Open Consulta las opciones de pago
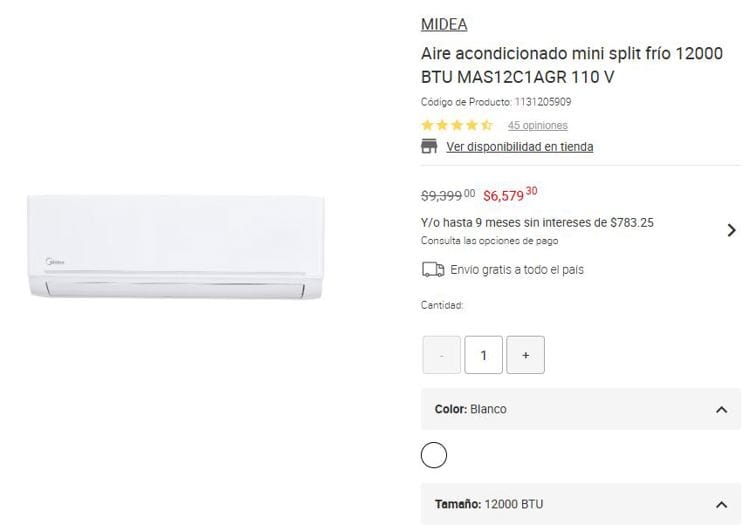 pos(489,241)
